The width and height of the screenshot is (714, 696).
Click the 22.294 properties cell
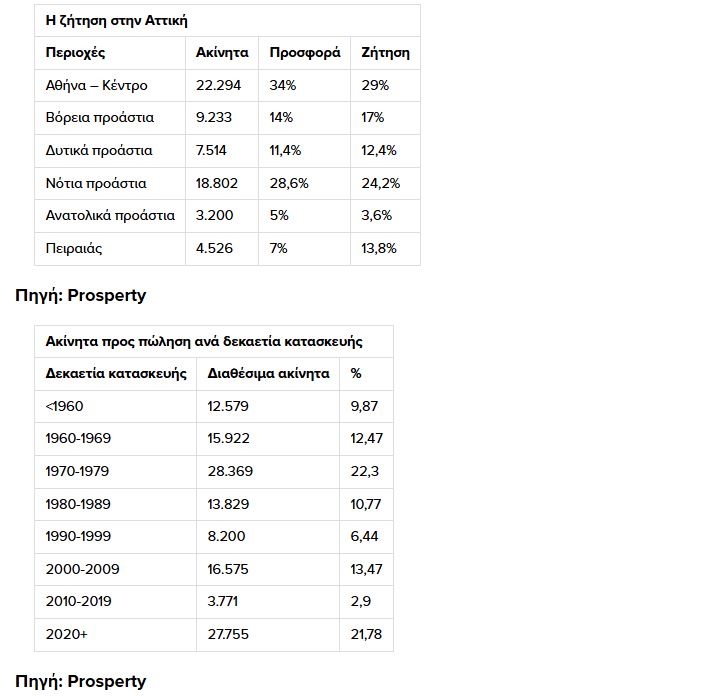point(218,85)
